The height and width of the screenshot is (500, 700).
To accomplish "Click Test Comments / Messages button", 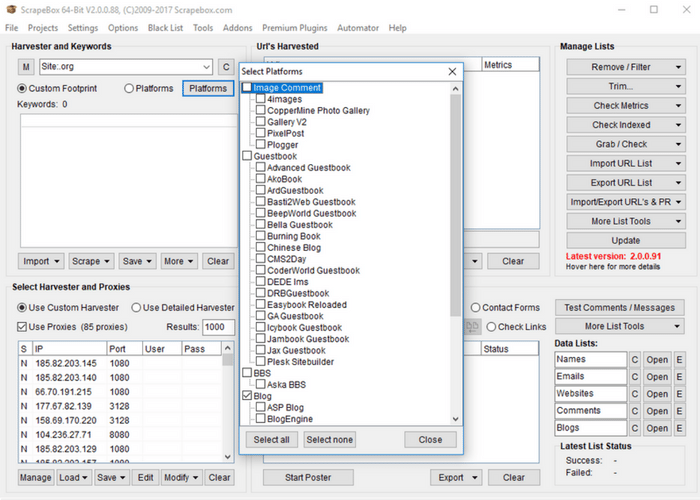I will pos(620,308).
